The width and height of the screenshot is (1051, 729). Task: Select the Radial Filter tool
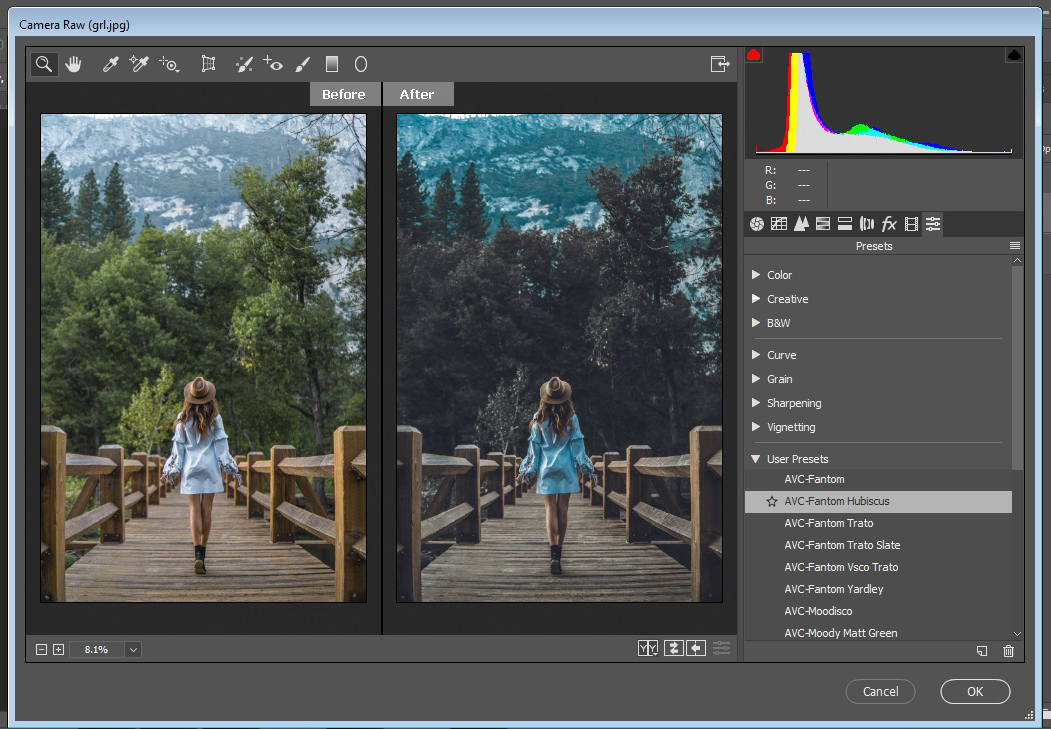361,64
